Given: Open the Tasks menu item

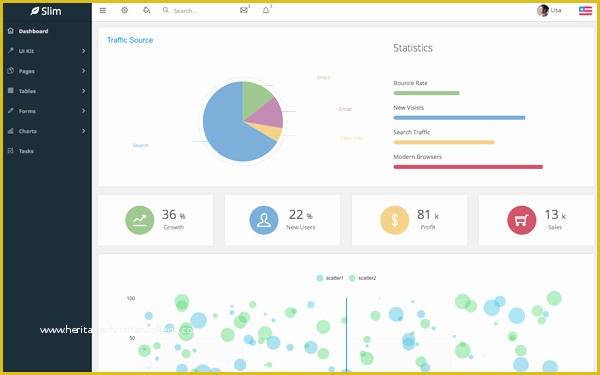Looking at the screenshot, I should [x=47, y=151].
